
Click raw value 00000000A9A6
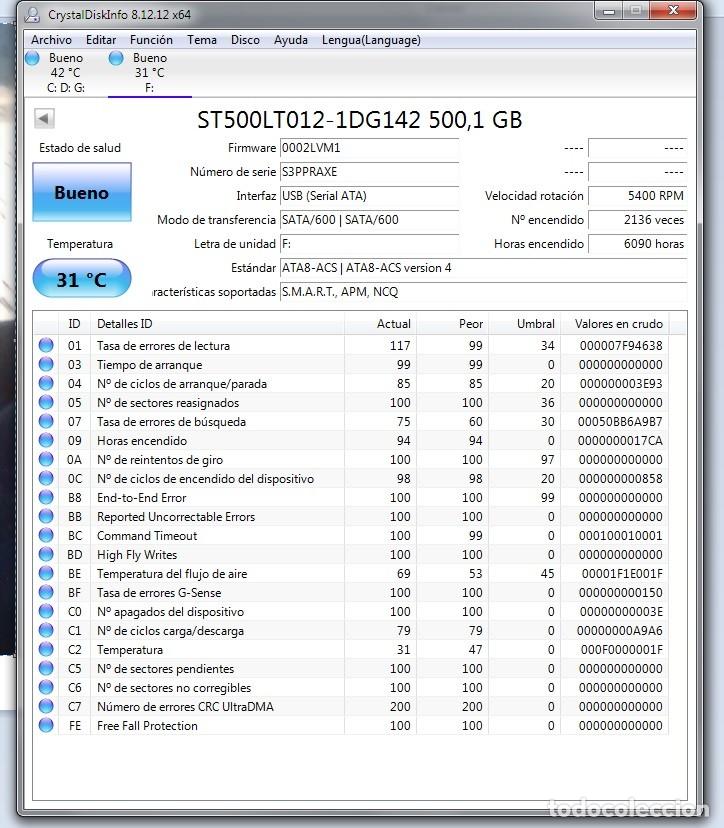point(619,631)
